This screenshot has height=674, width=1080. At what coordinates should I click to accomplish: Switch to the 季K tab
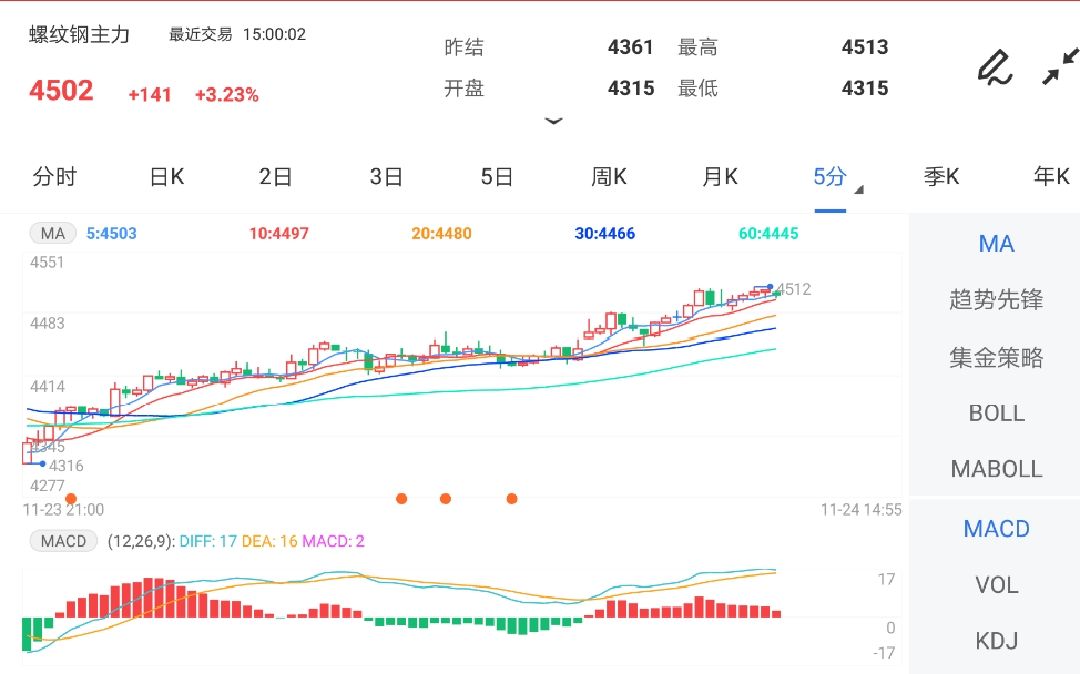pos(942,177)
